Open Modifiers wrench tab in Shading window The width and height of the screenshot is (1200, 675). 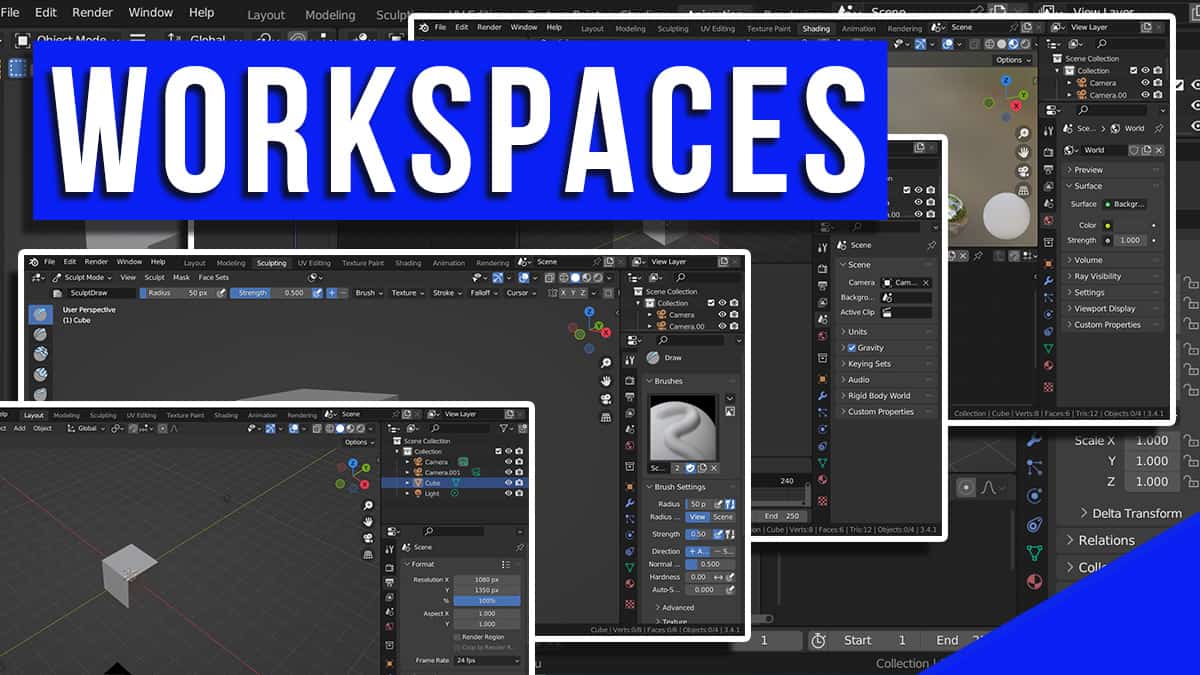1048,281
